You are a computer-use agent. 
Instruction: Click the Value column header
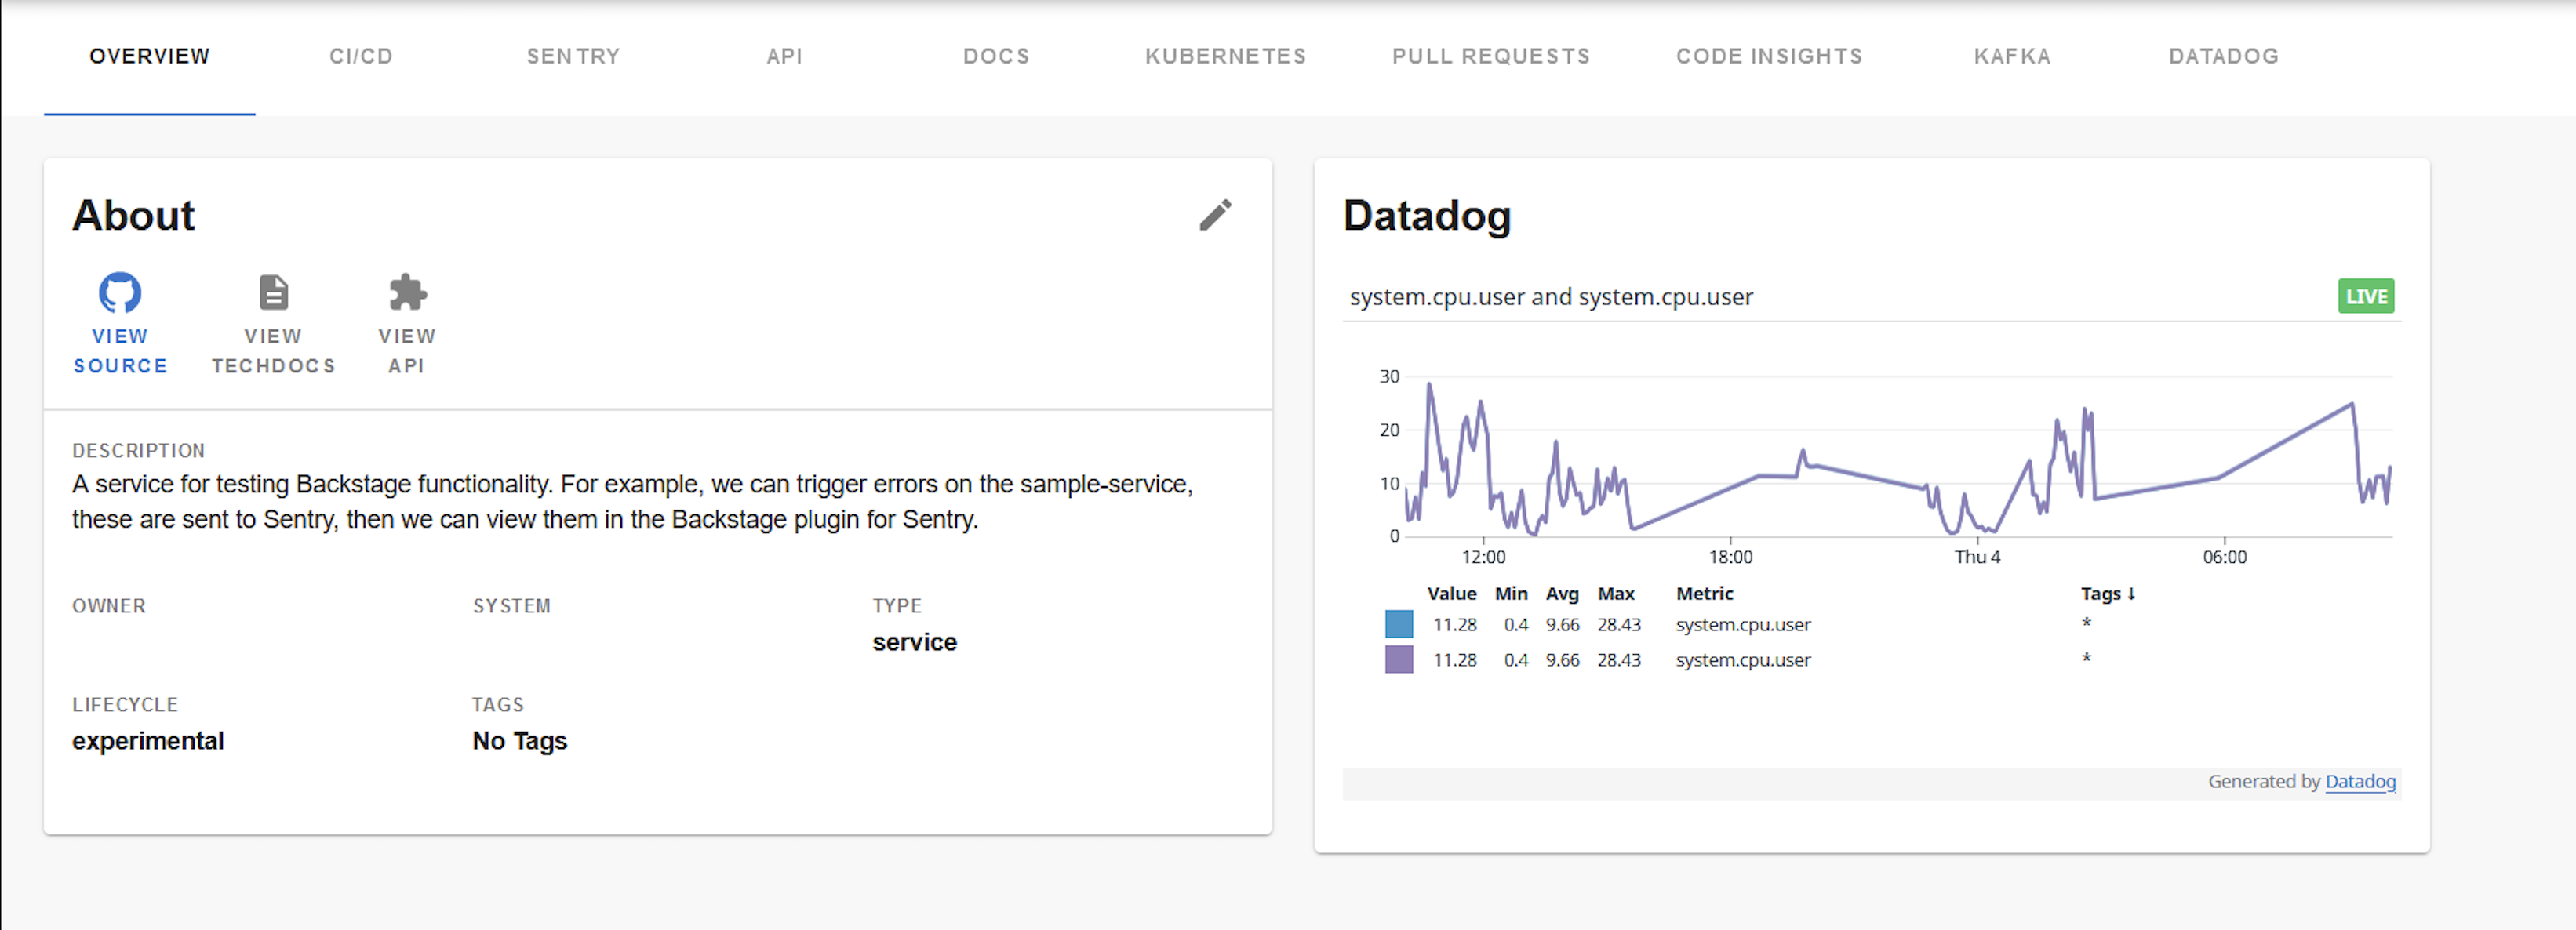(x=1451, y=594)
